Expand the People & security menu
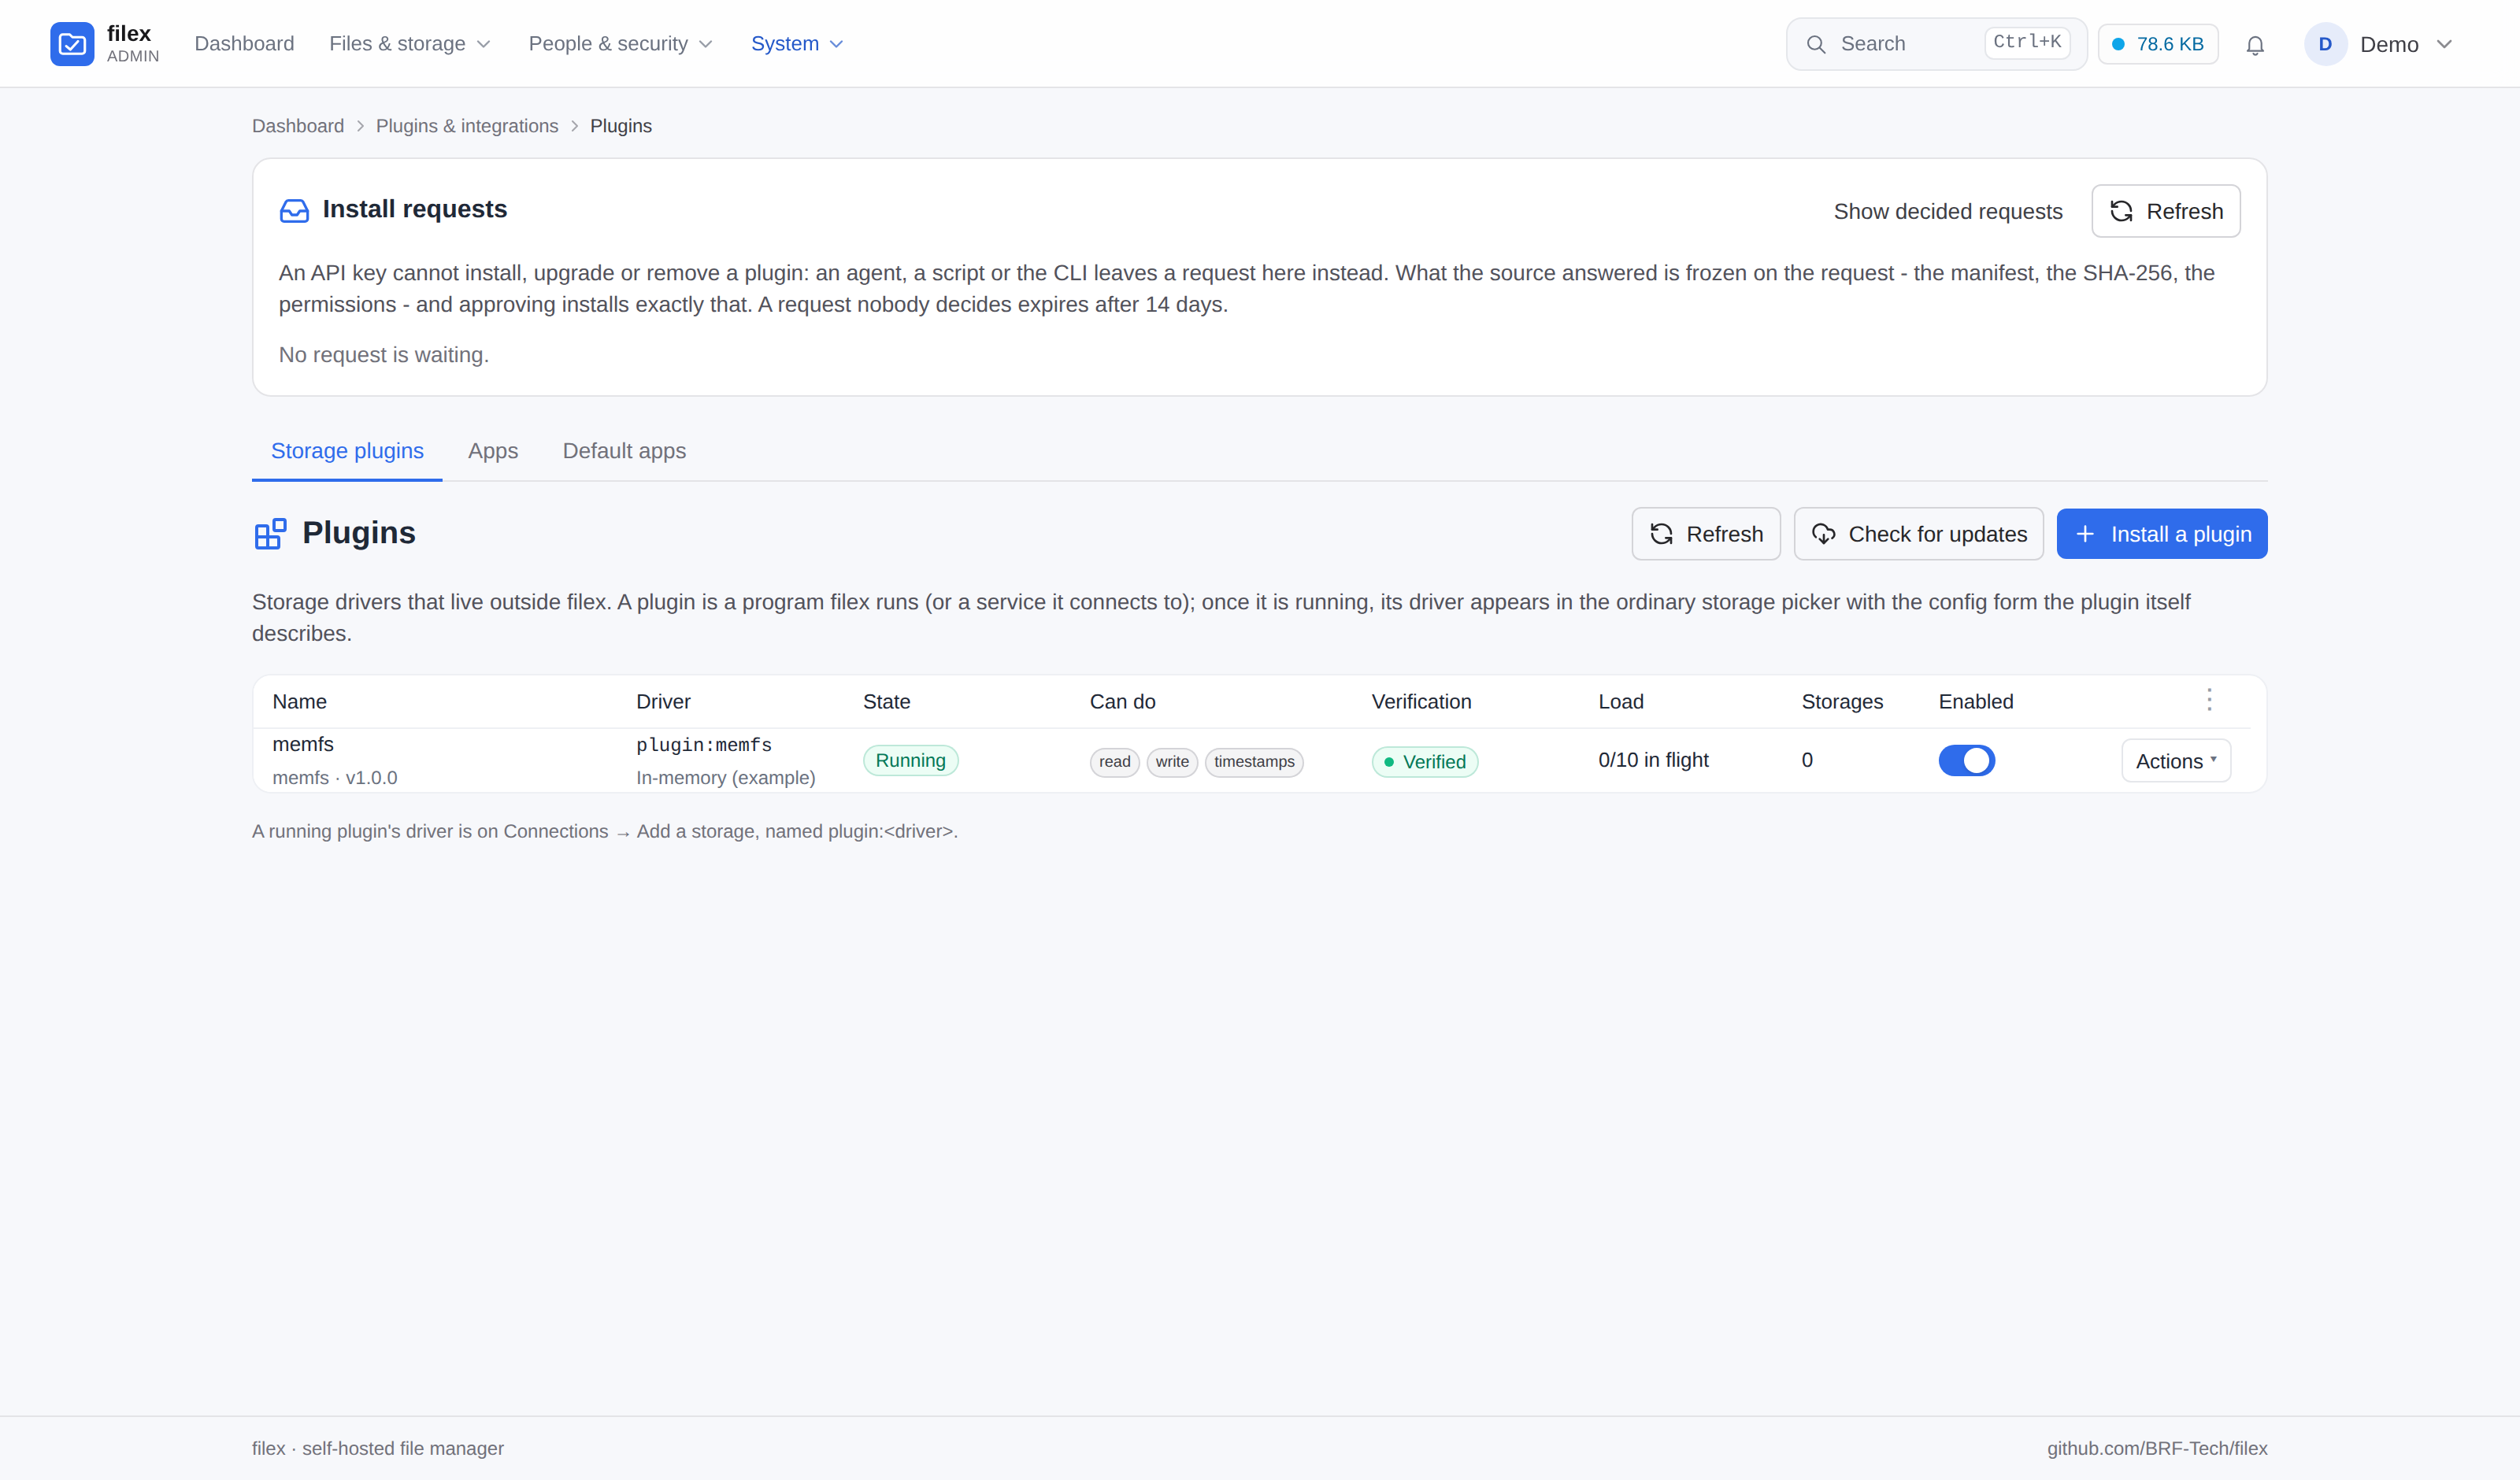The width and height of the screenshot is (2520, 1480). (620, 44)
